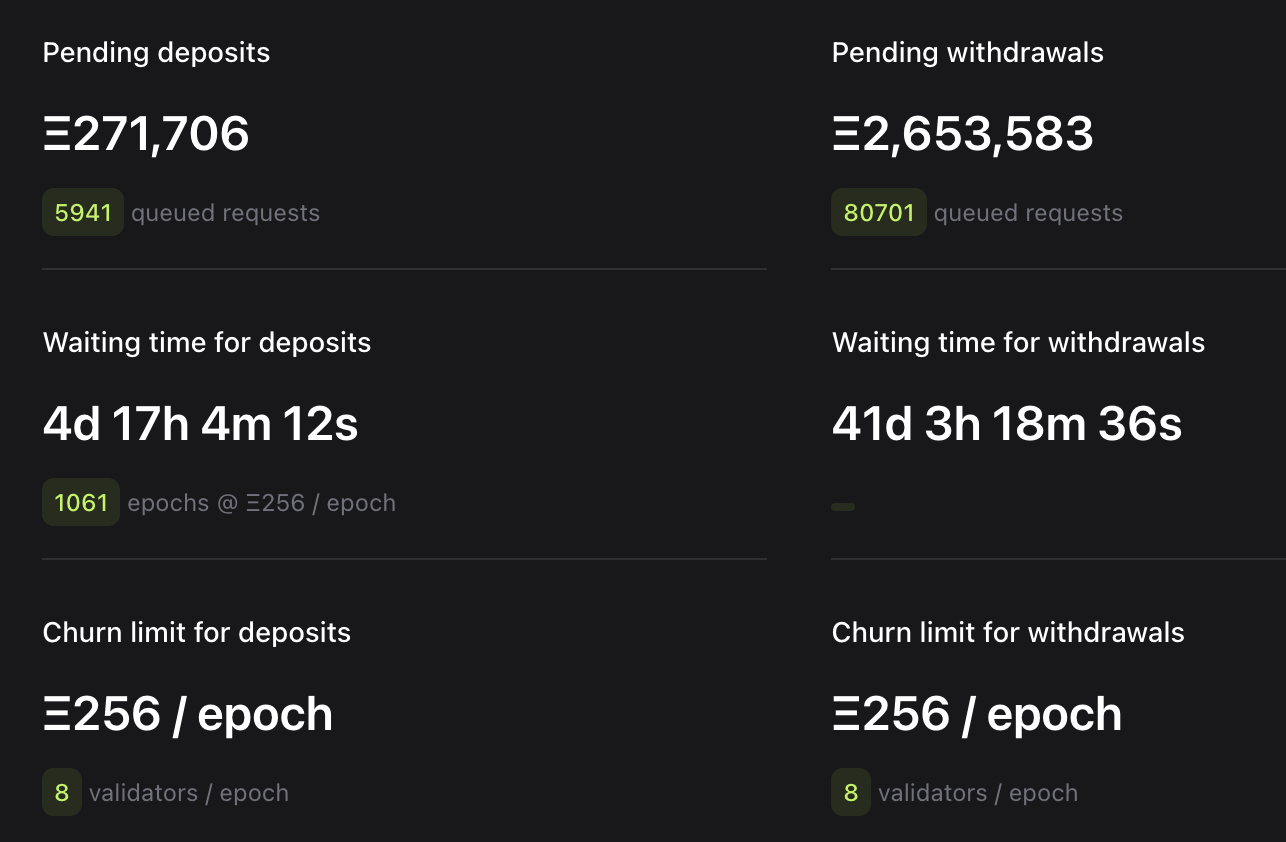Click the 5941 queued requests badge
Image resolution: width=1286 pixels, height=842 pixels.
click(83, 212)
